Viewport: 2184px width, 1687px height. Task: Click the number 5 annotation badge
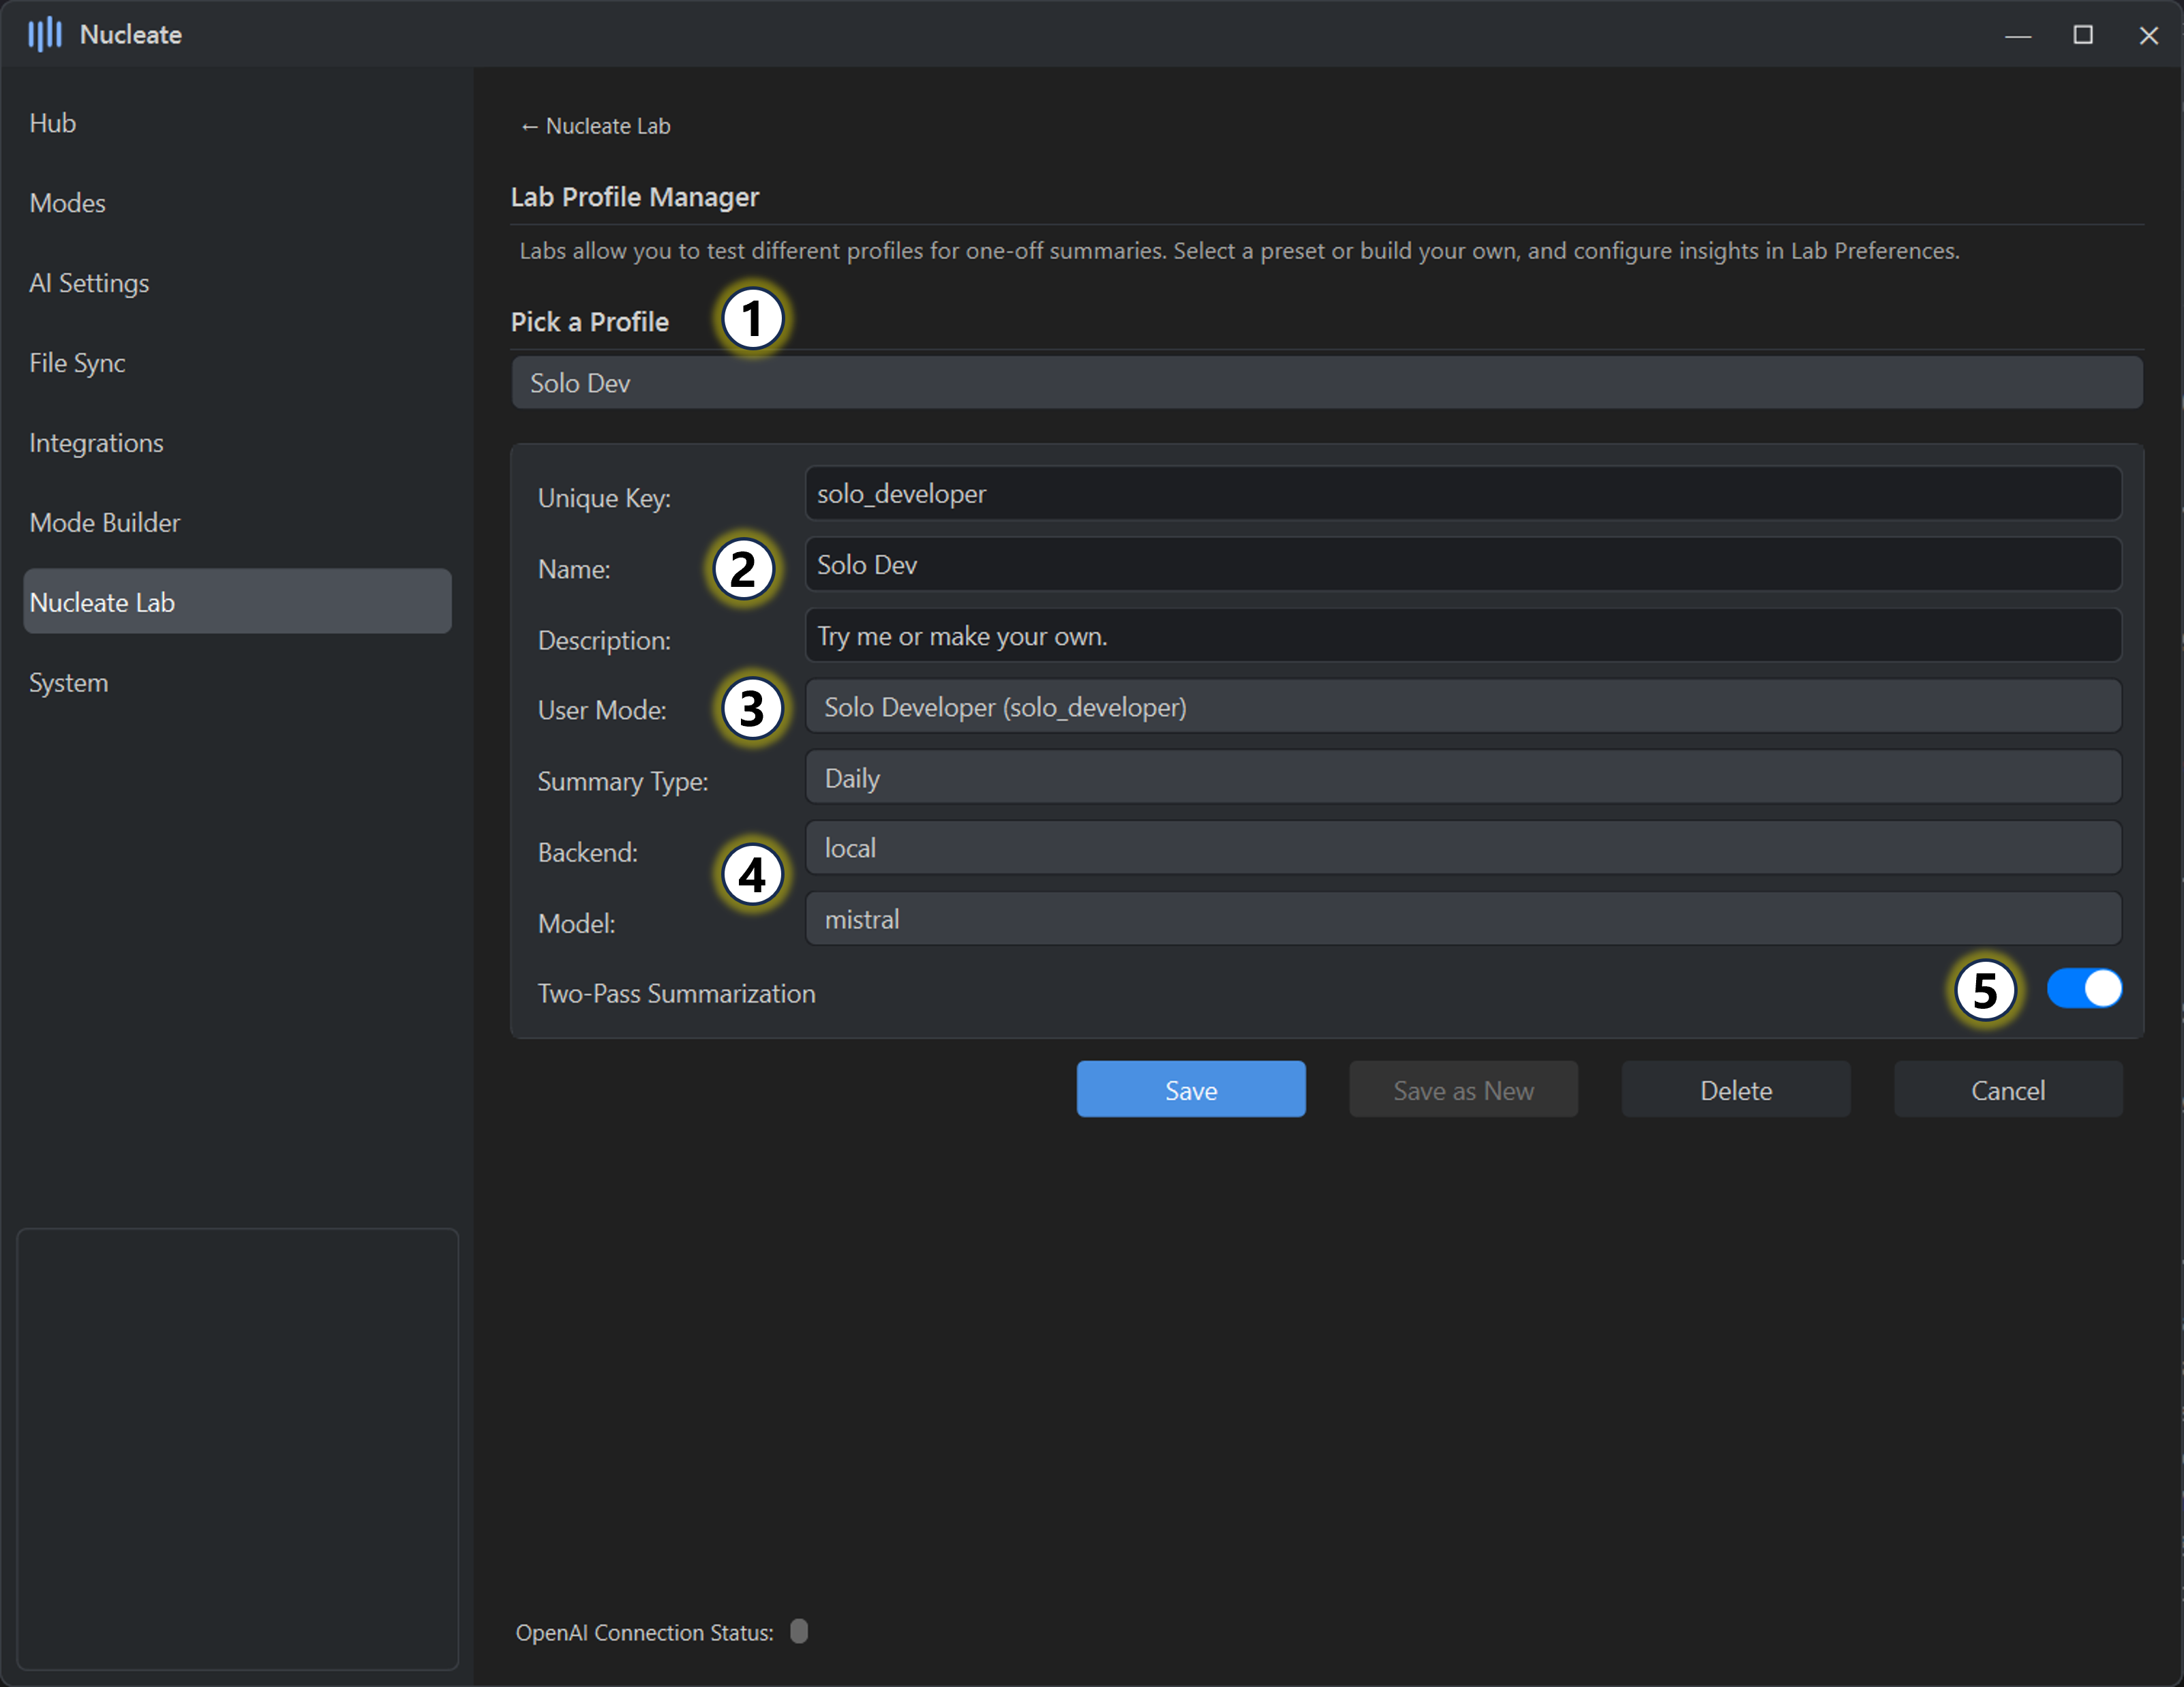click(x=1984, y=990)
